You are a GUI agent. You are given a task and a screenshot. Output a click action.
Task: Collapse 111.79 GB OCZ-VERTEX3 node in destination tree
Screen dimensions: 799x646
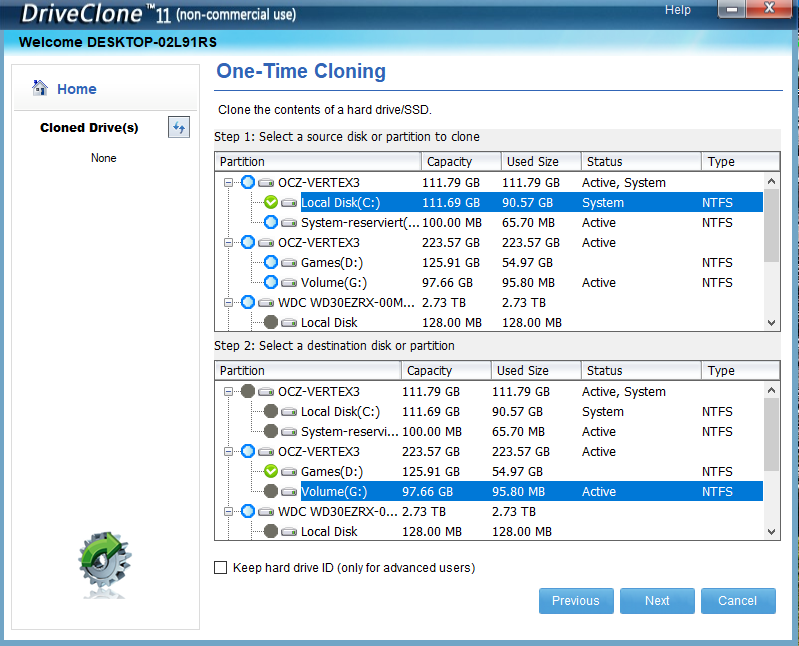coord(228,391)
